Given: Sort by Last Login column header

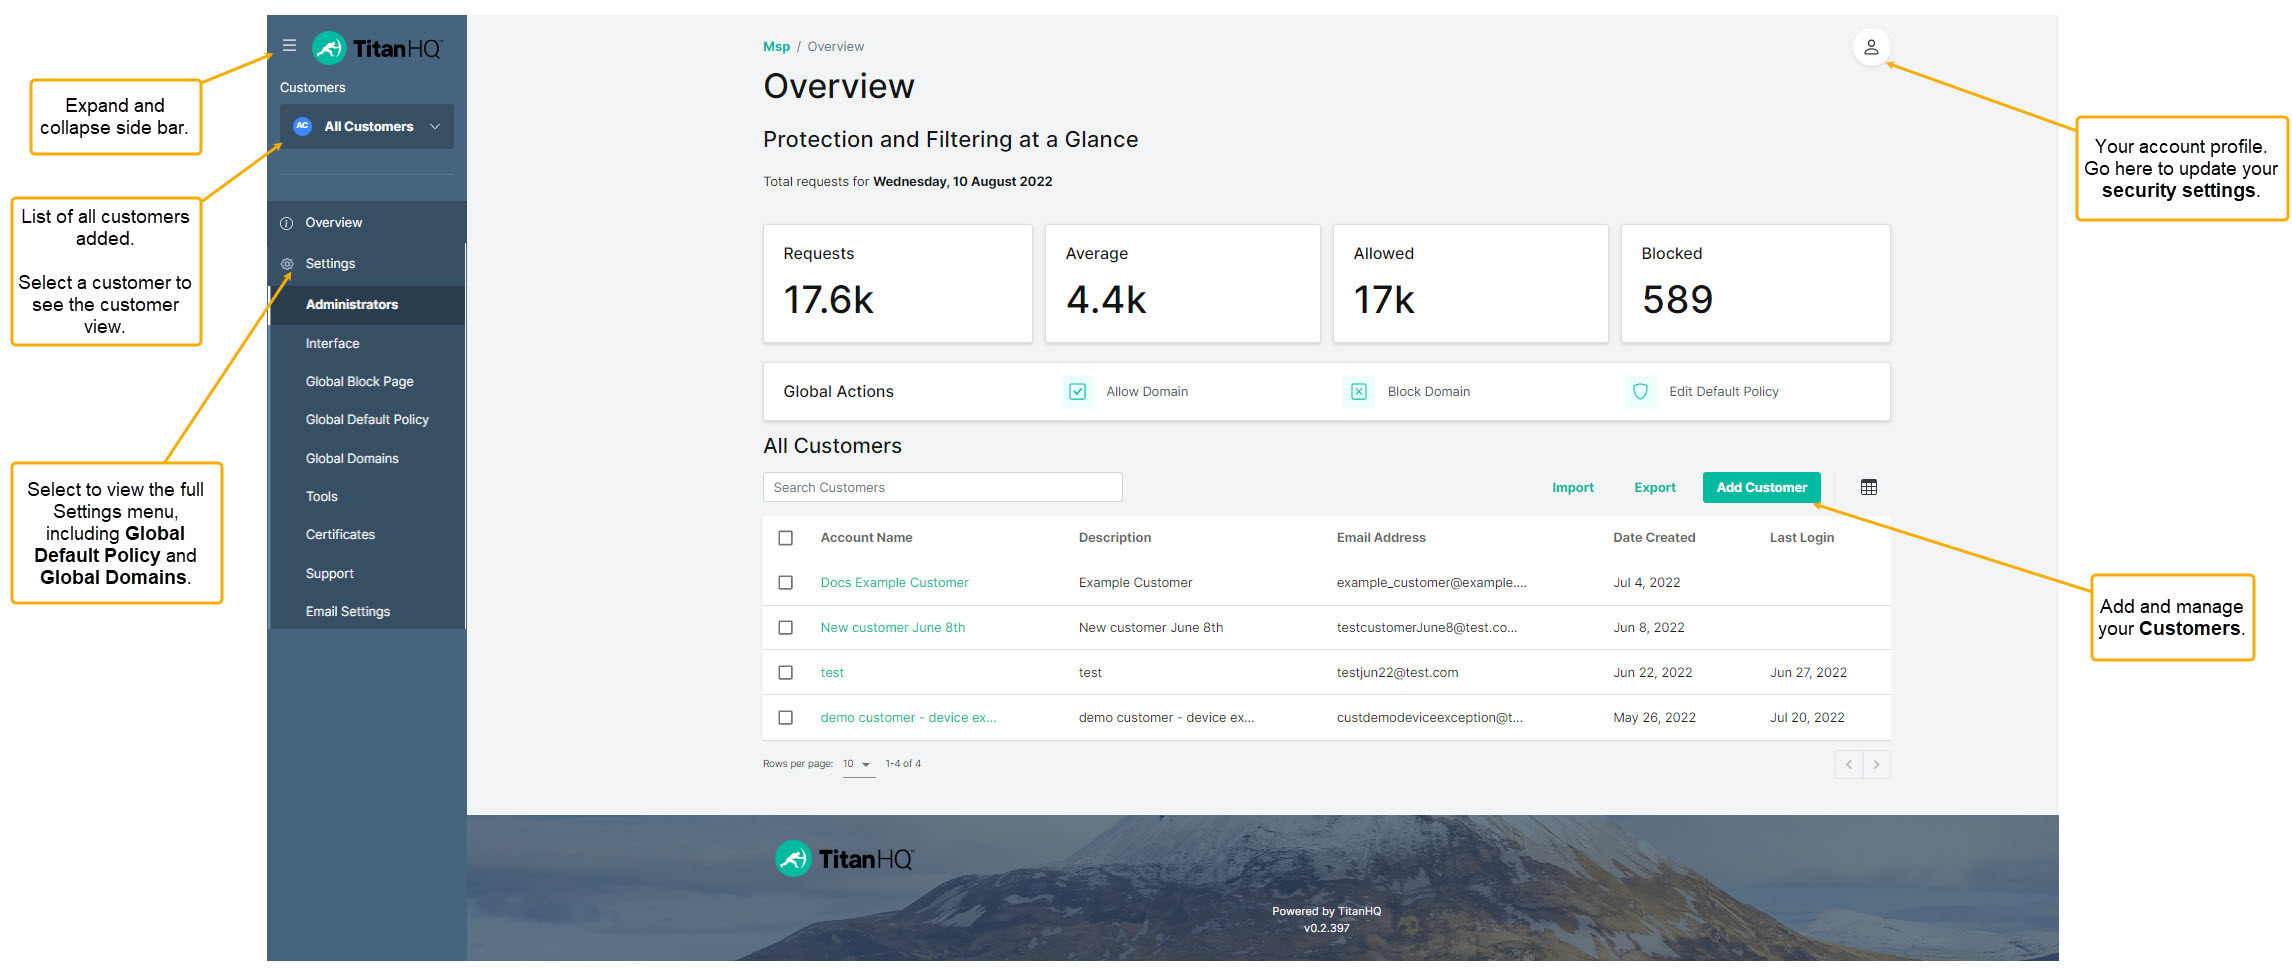Looking at the screenshot, I should point(1801,538).
